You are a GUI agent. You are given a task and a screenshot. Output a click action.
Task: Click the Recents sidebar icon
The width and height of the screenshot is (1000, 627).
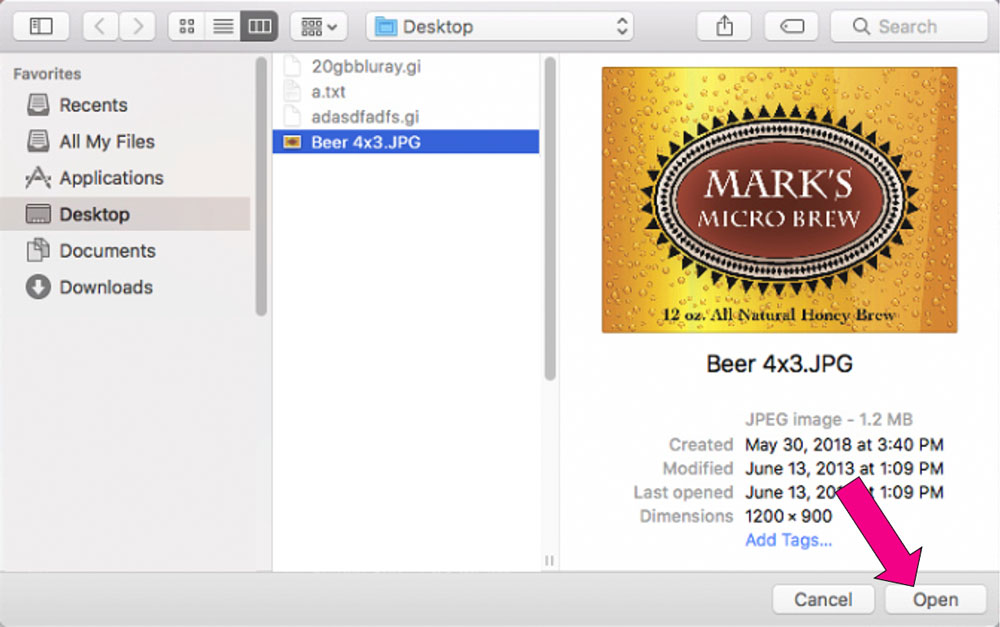pos(38,105)
